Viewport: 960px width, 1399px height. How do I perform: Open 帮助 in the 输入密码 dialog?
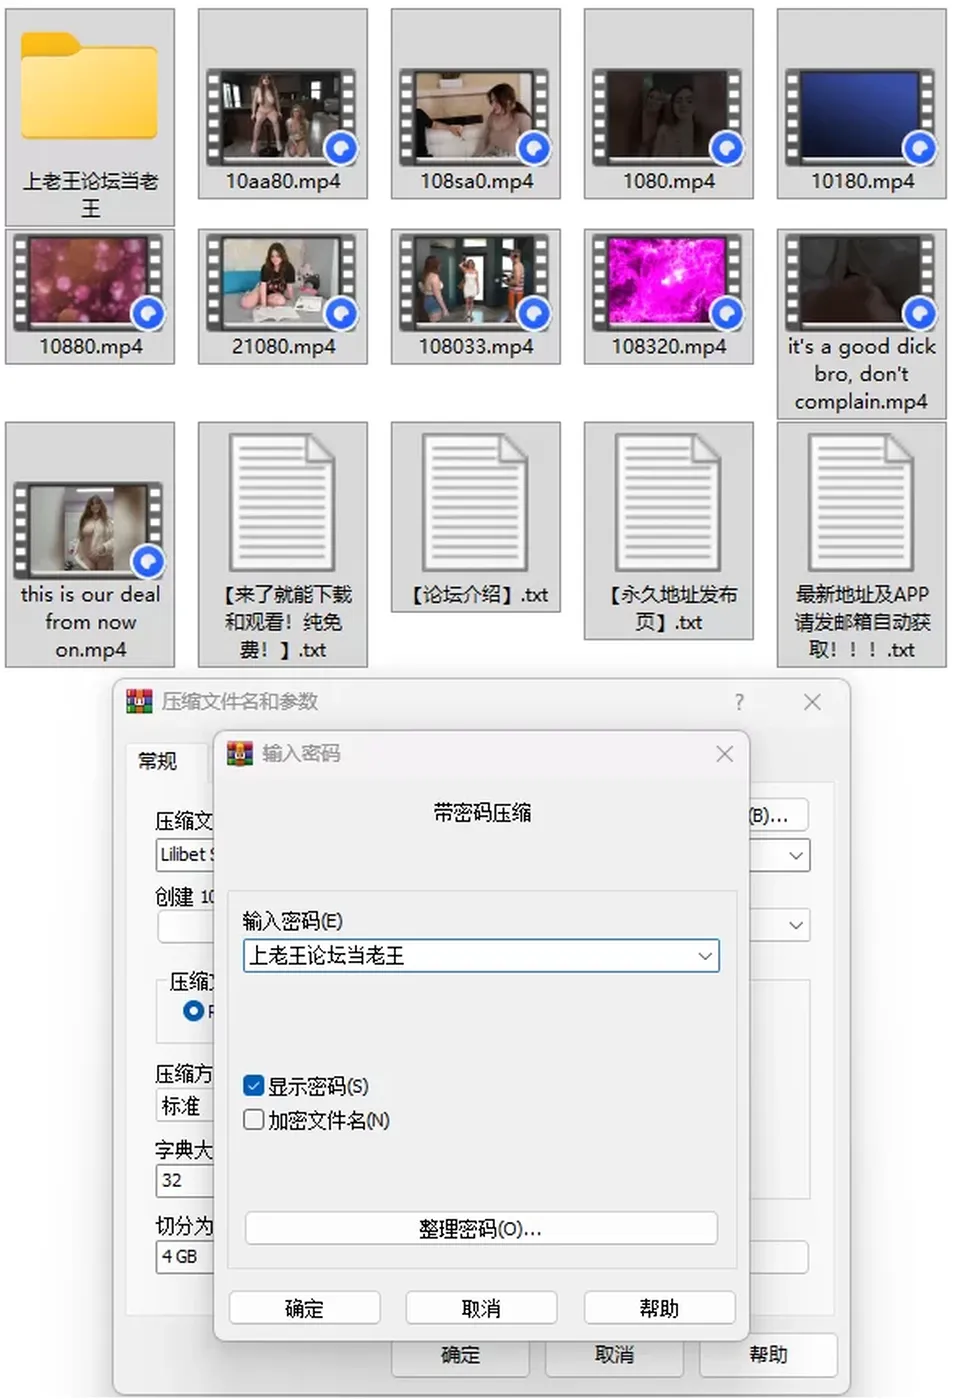(659, 1308)
